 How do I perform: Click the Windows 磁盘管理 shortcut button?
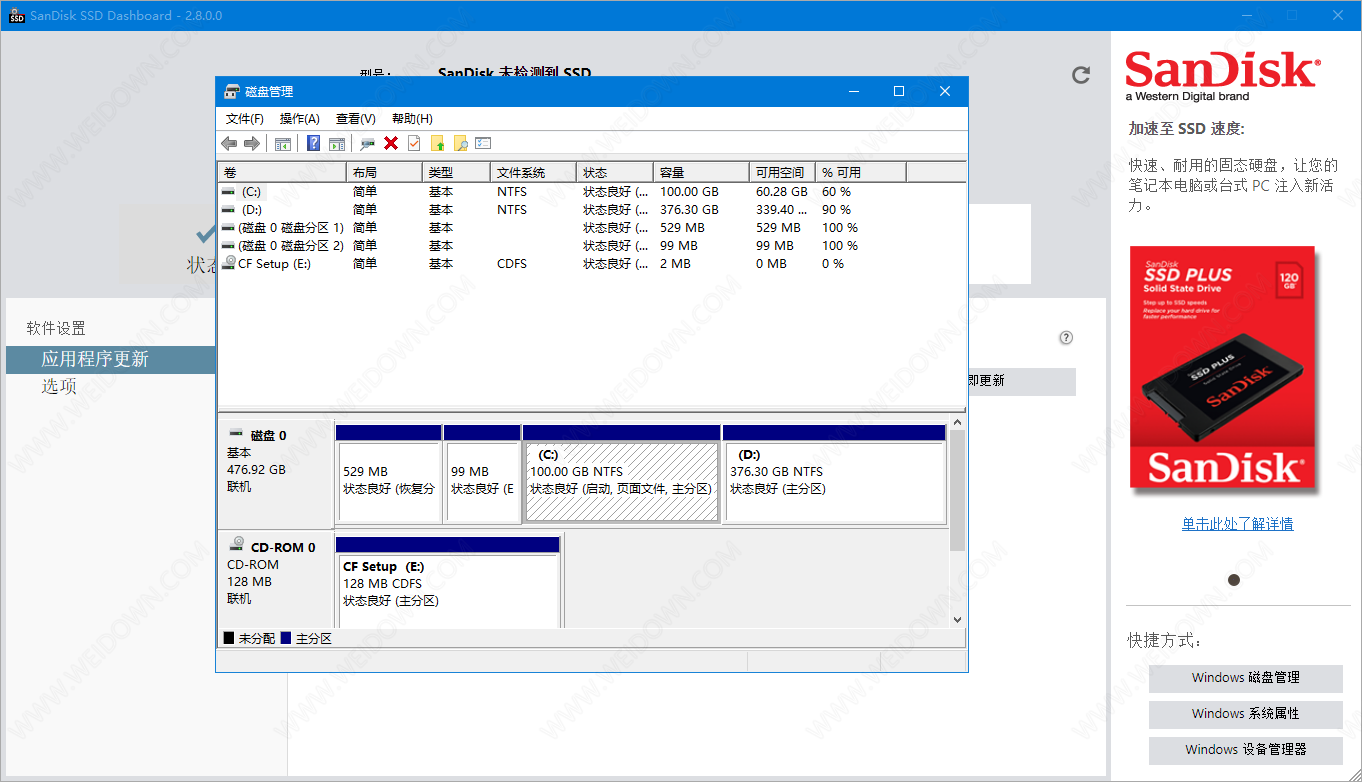click(1245, 678)
